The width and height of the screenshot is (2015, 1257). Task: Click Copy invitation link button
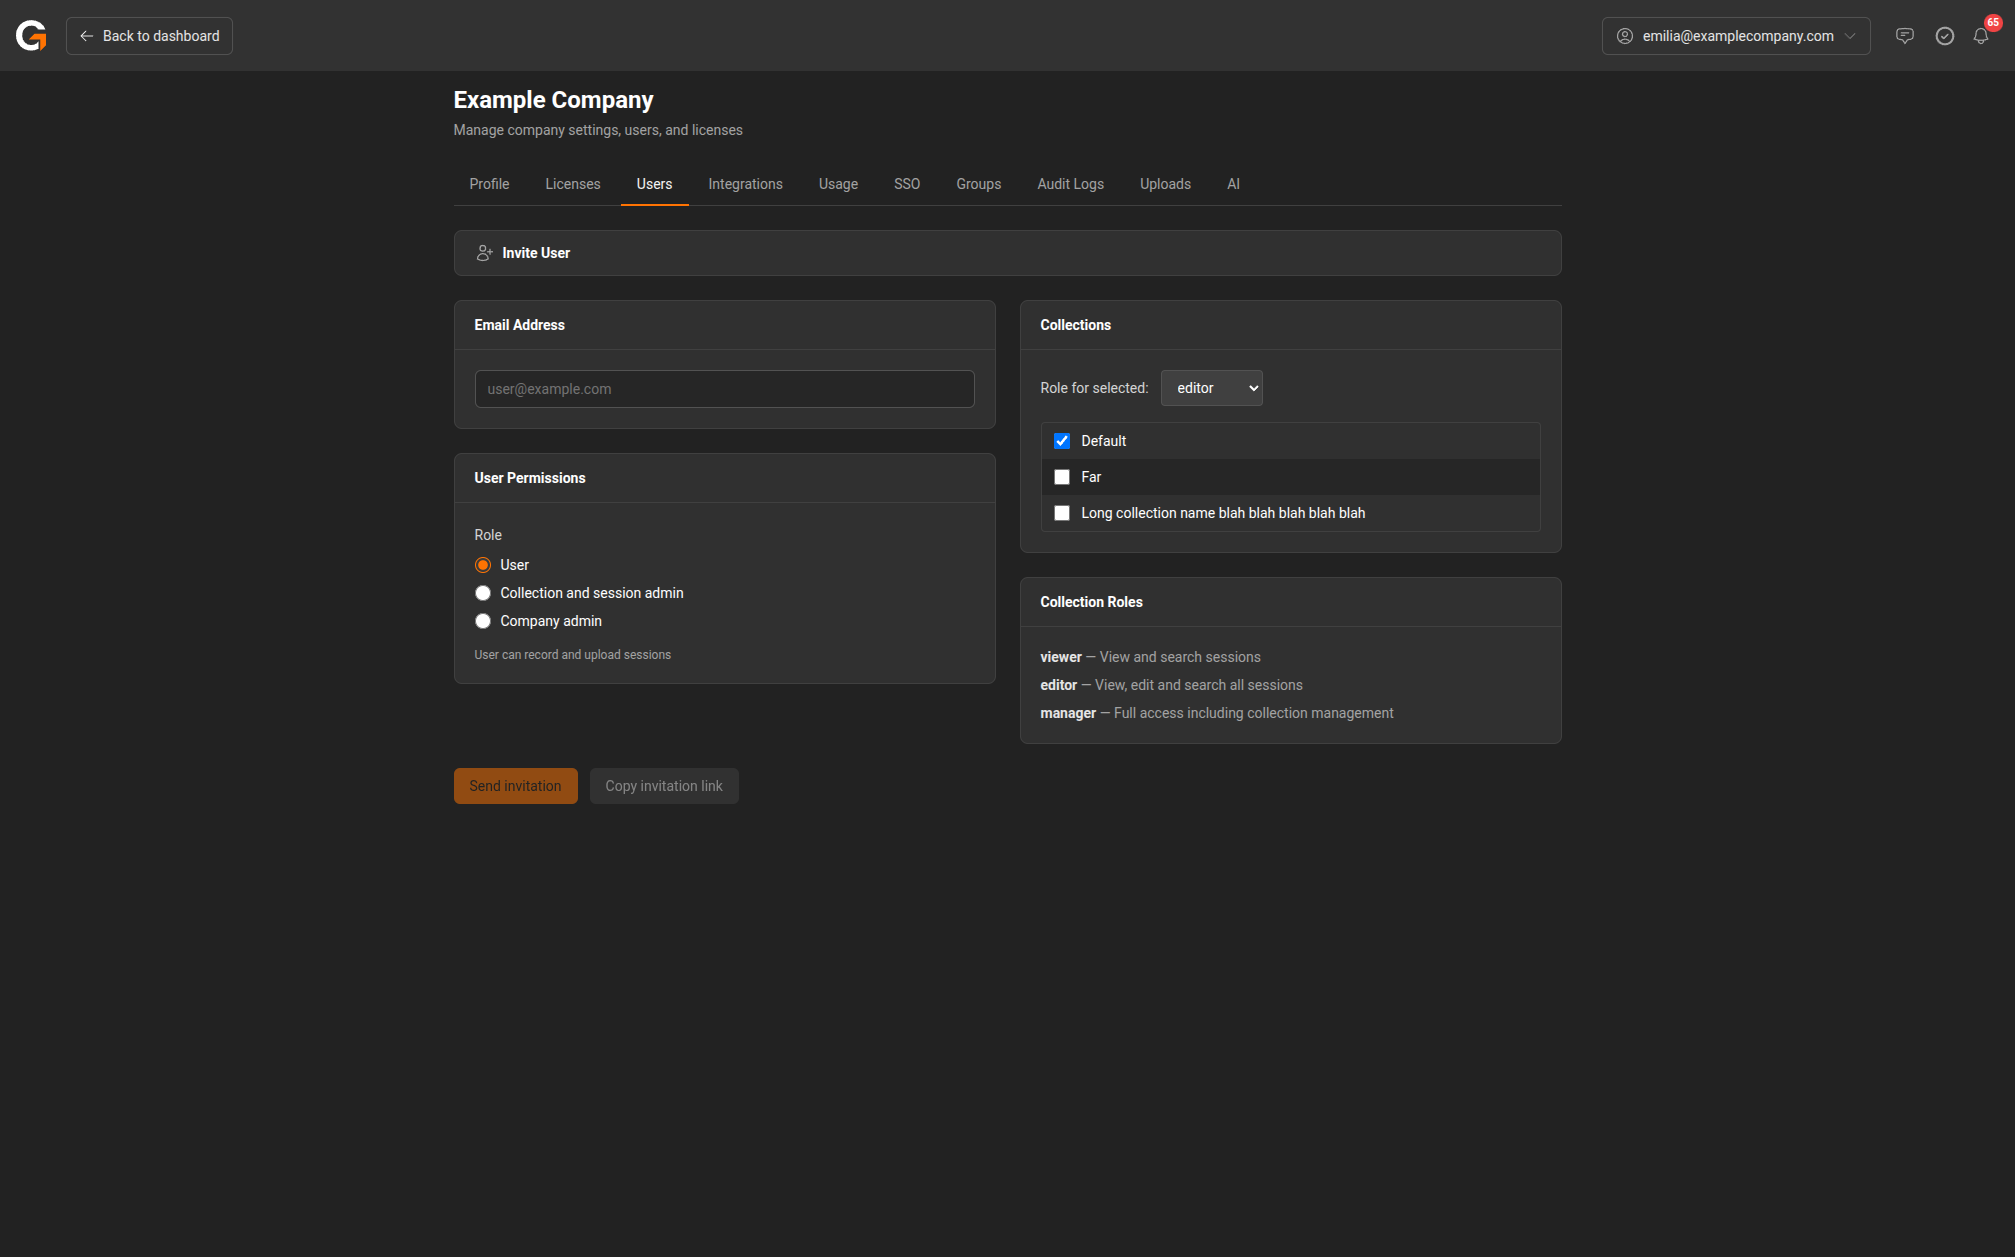pos(663,786)
